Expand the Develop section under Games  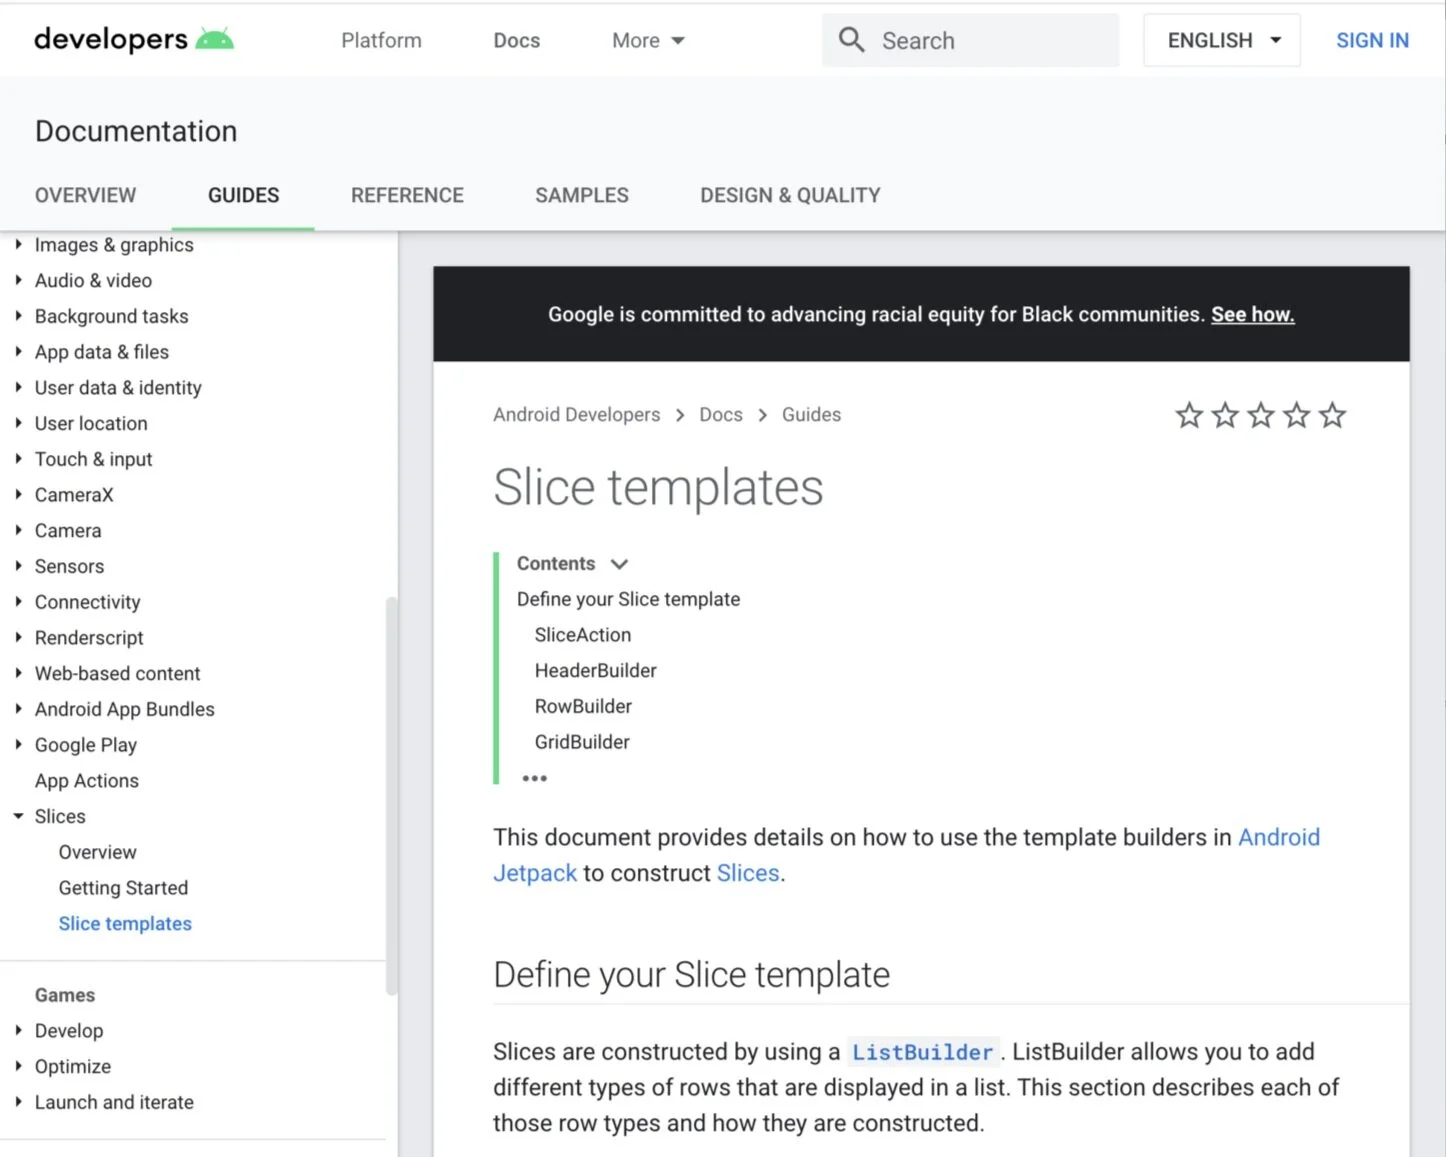click(18, 1031)
